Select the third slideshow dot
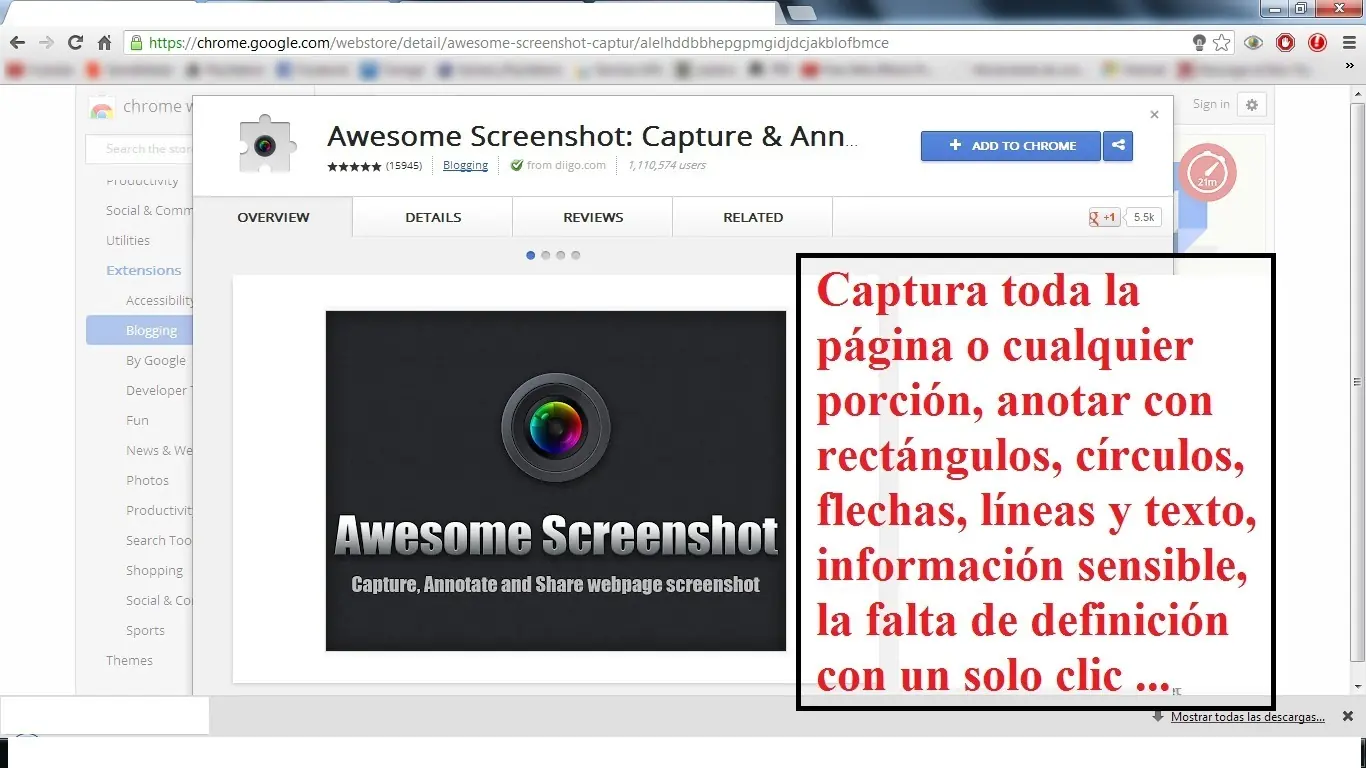Screen dimensions: 1366x768 [x=560, y=255]
